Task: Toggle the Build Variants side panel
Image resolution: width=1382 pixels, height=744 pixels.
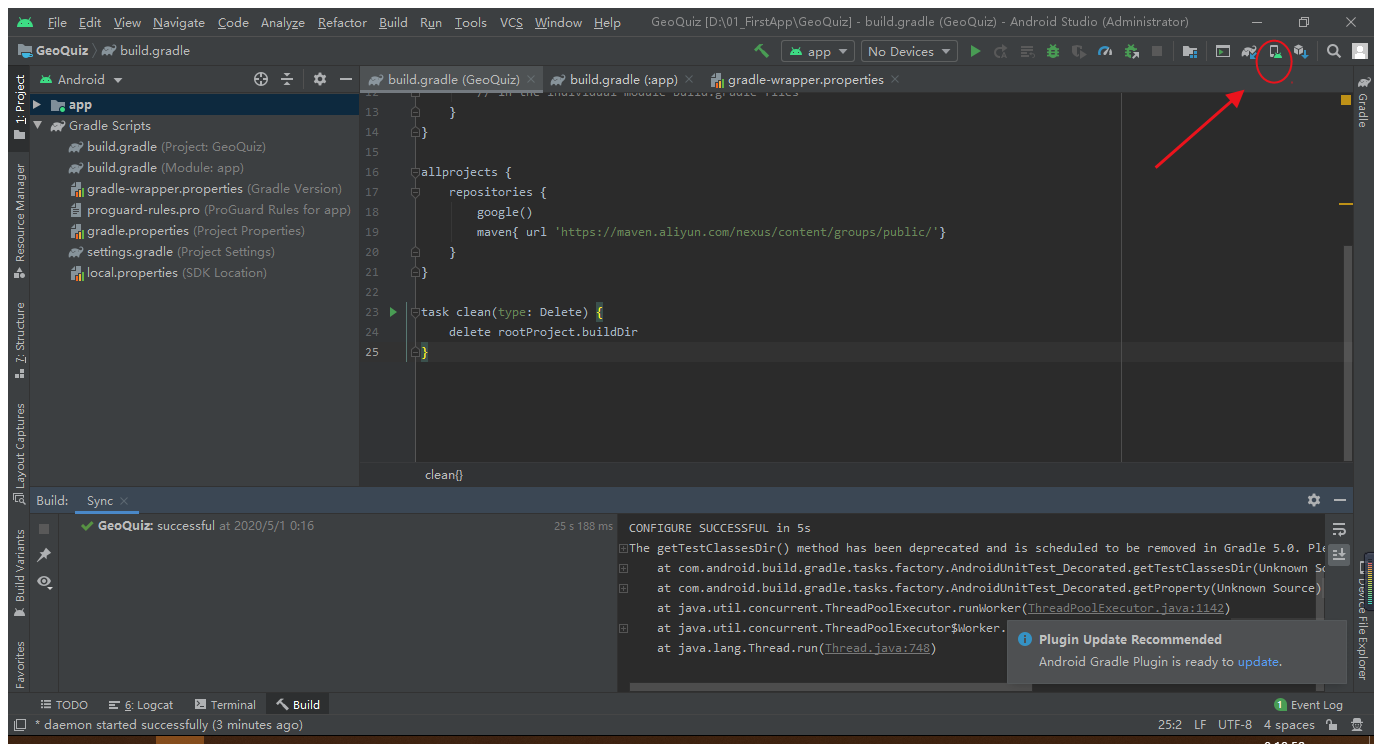Action: [20, 574]
